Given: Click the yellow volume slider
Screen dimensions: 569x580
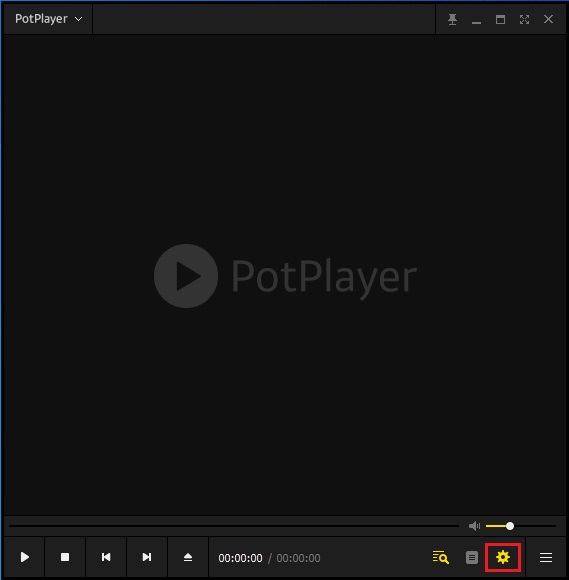Looking at the screenshot, I should point(521,526).
